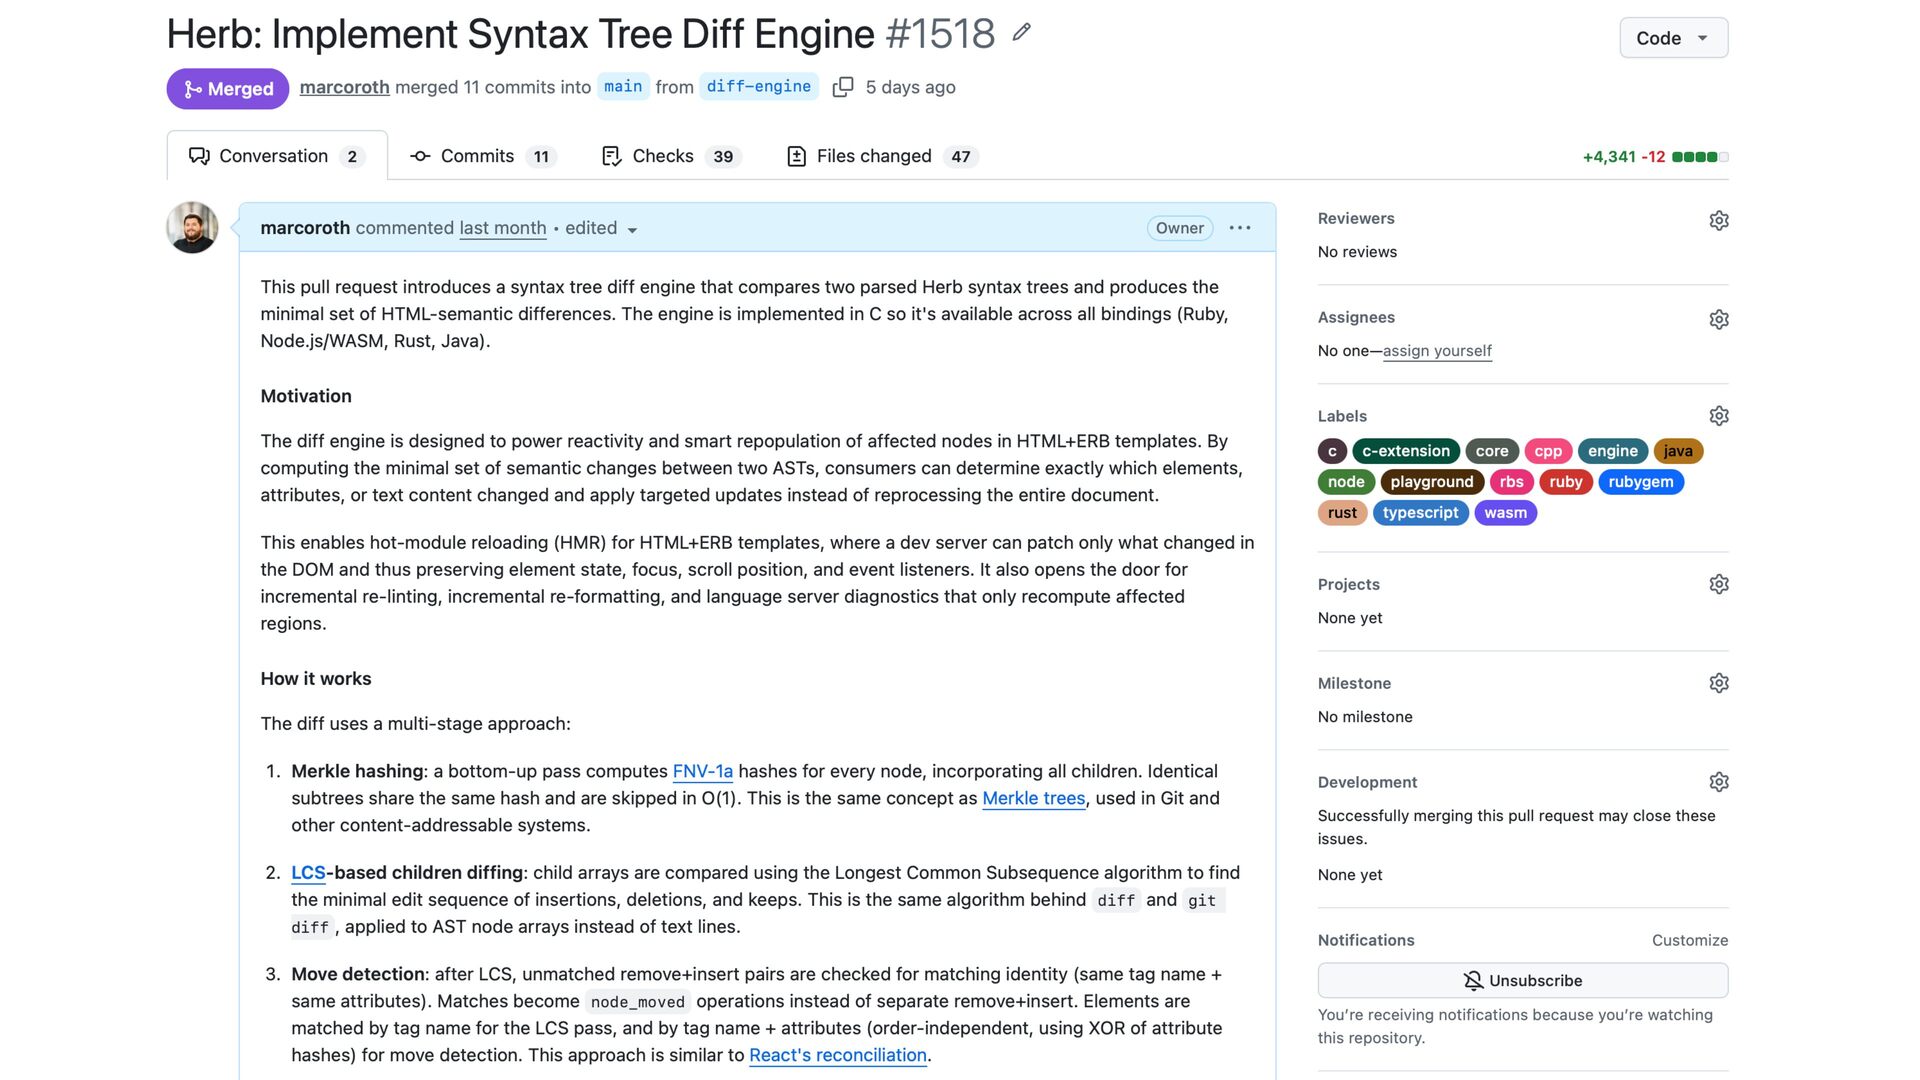The width and height of the screenshot is (1920, 1080).
Task: Open the Projects gear settings
Action: [1718, 584]
